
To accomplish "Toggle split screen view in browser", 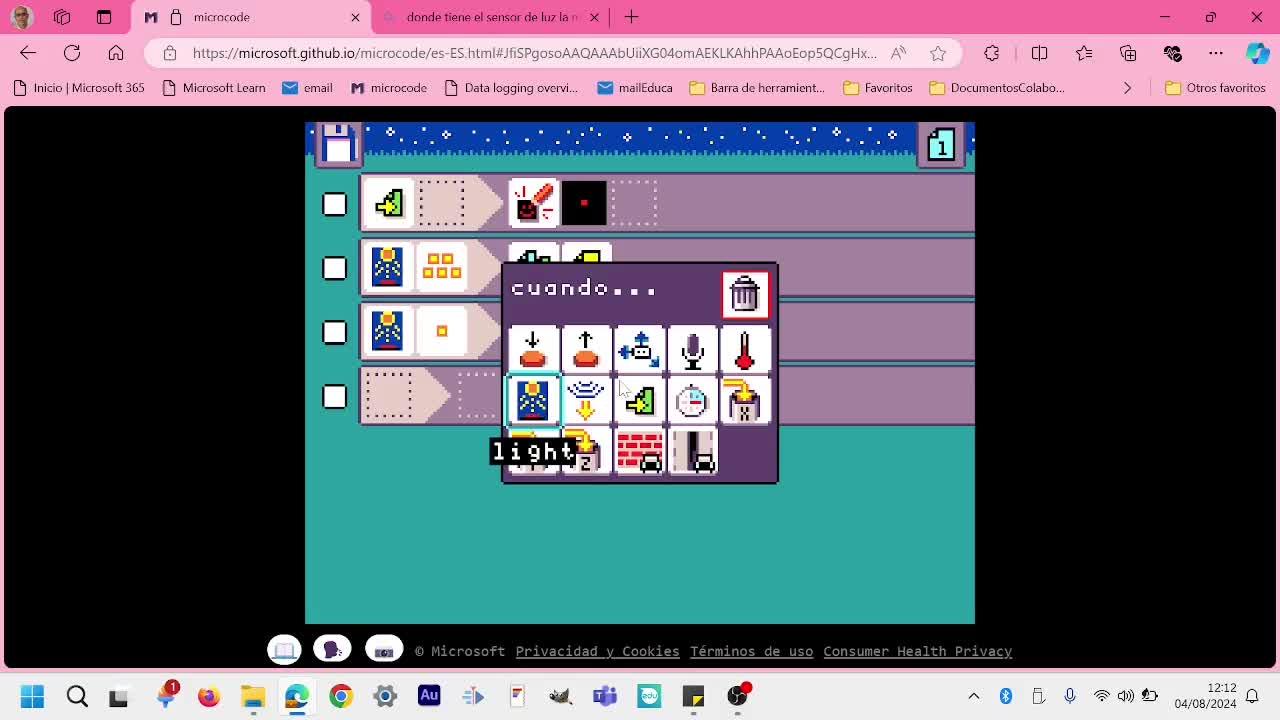I will pyautogui.click(x=1039, y=53).
